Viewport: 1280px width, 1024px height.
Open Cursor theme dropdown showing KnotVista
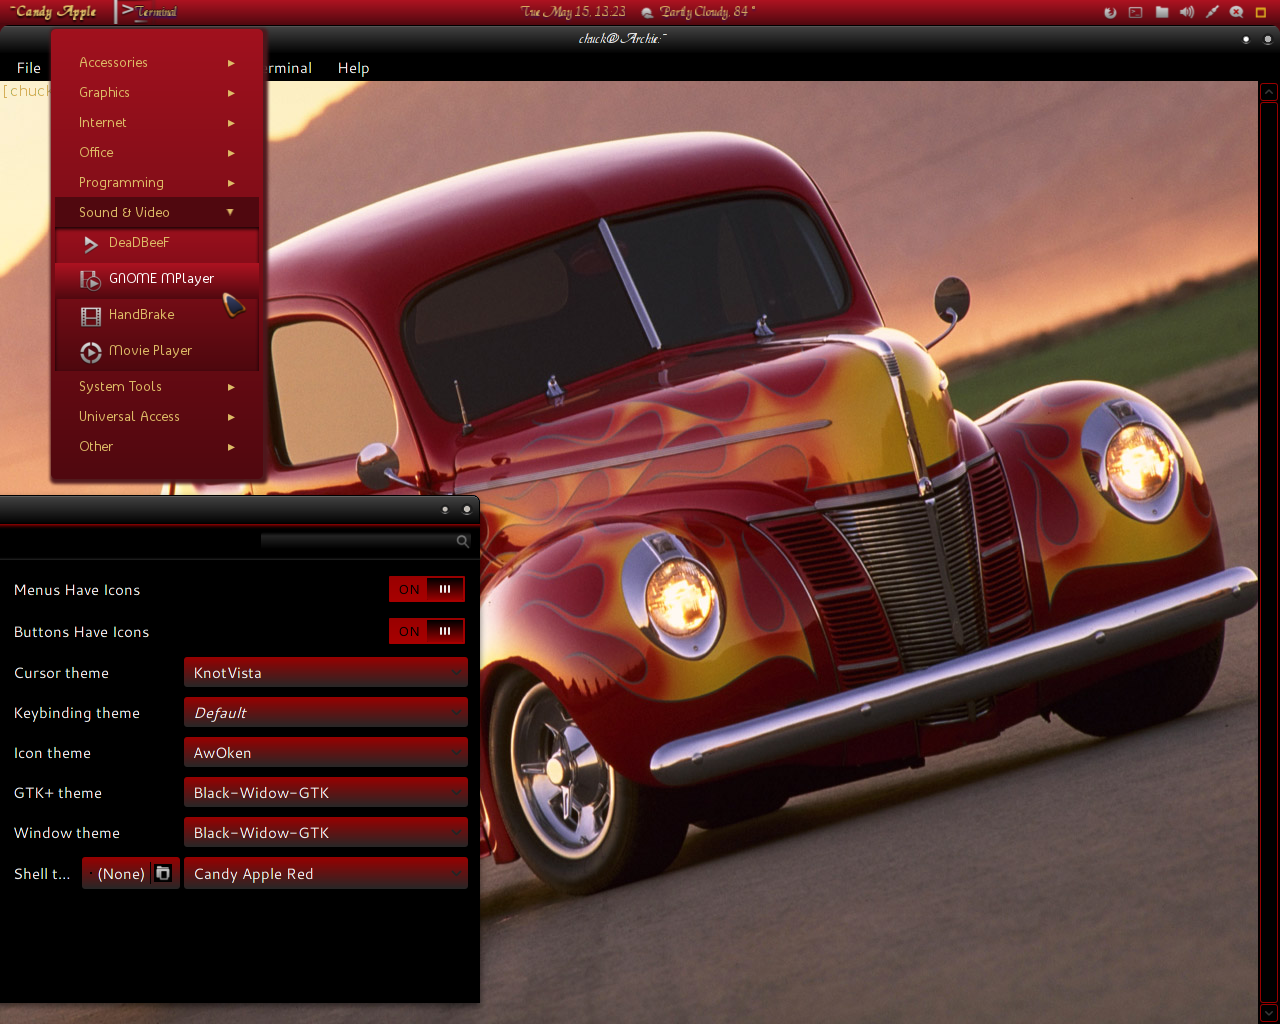click(x=326, y=673)
